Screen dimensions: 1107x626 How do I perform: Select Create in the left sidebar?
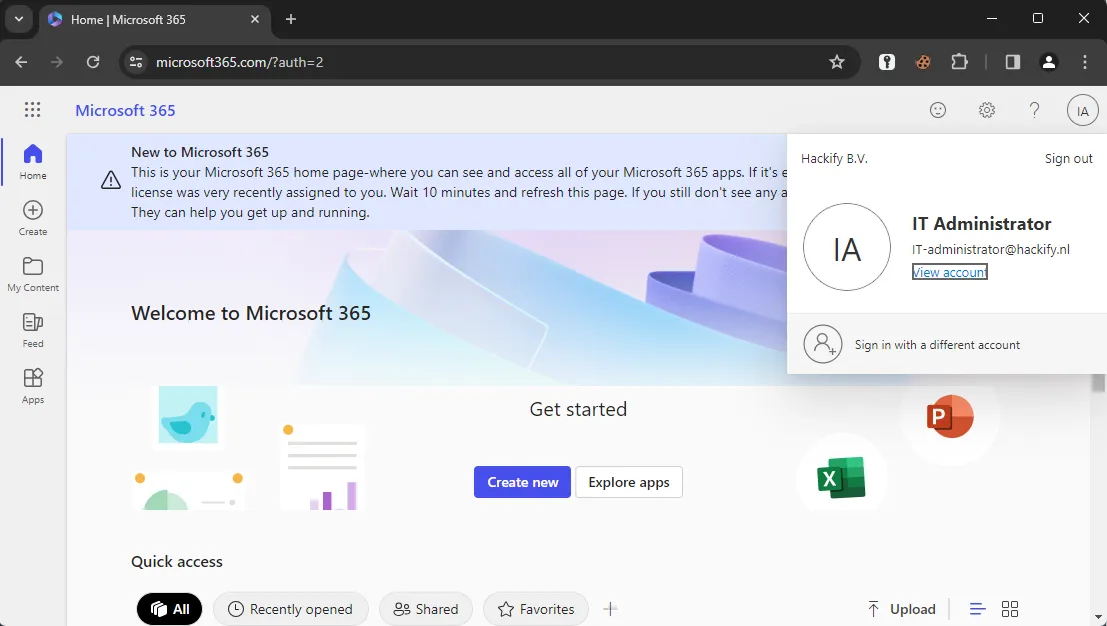tap(32, 218)
